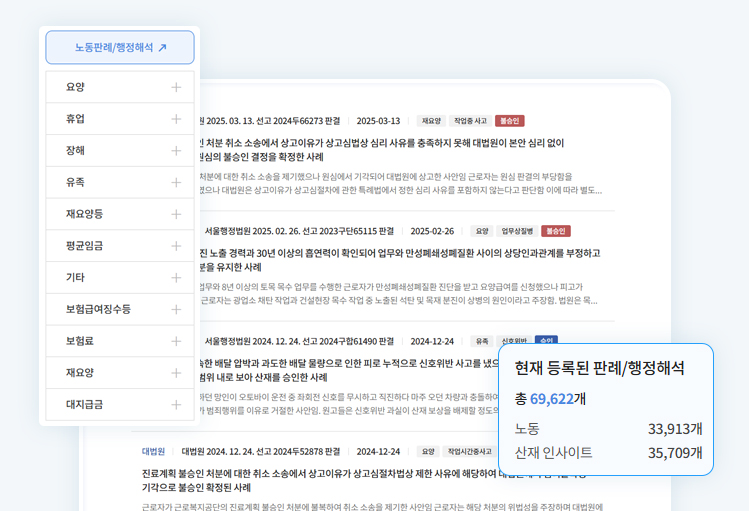Click the 불승인 badge on 2025-02-26 case
Image resolution: width=749 pixels, height=511 pixels.
[x=556, y=231]
